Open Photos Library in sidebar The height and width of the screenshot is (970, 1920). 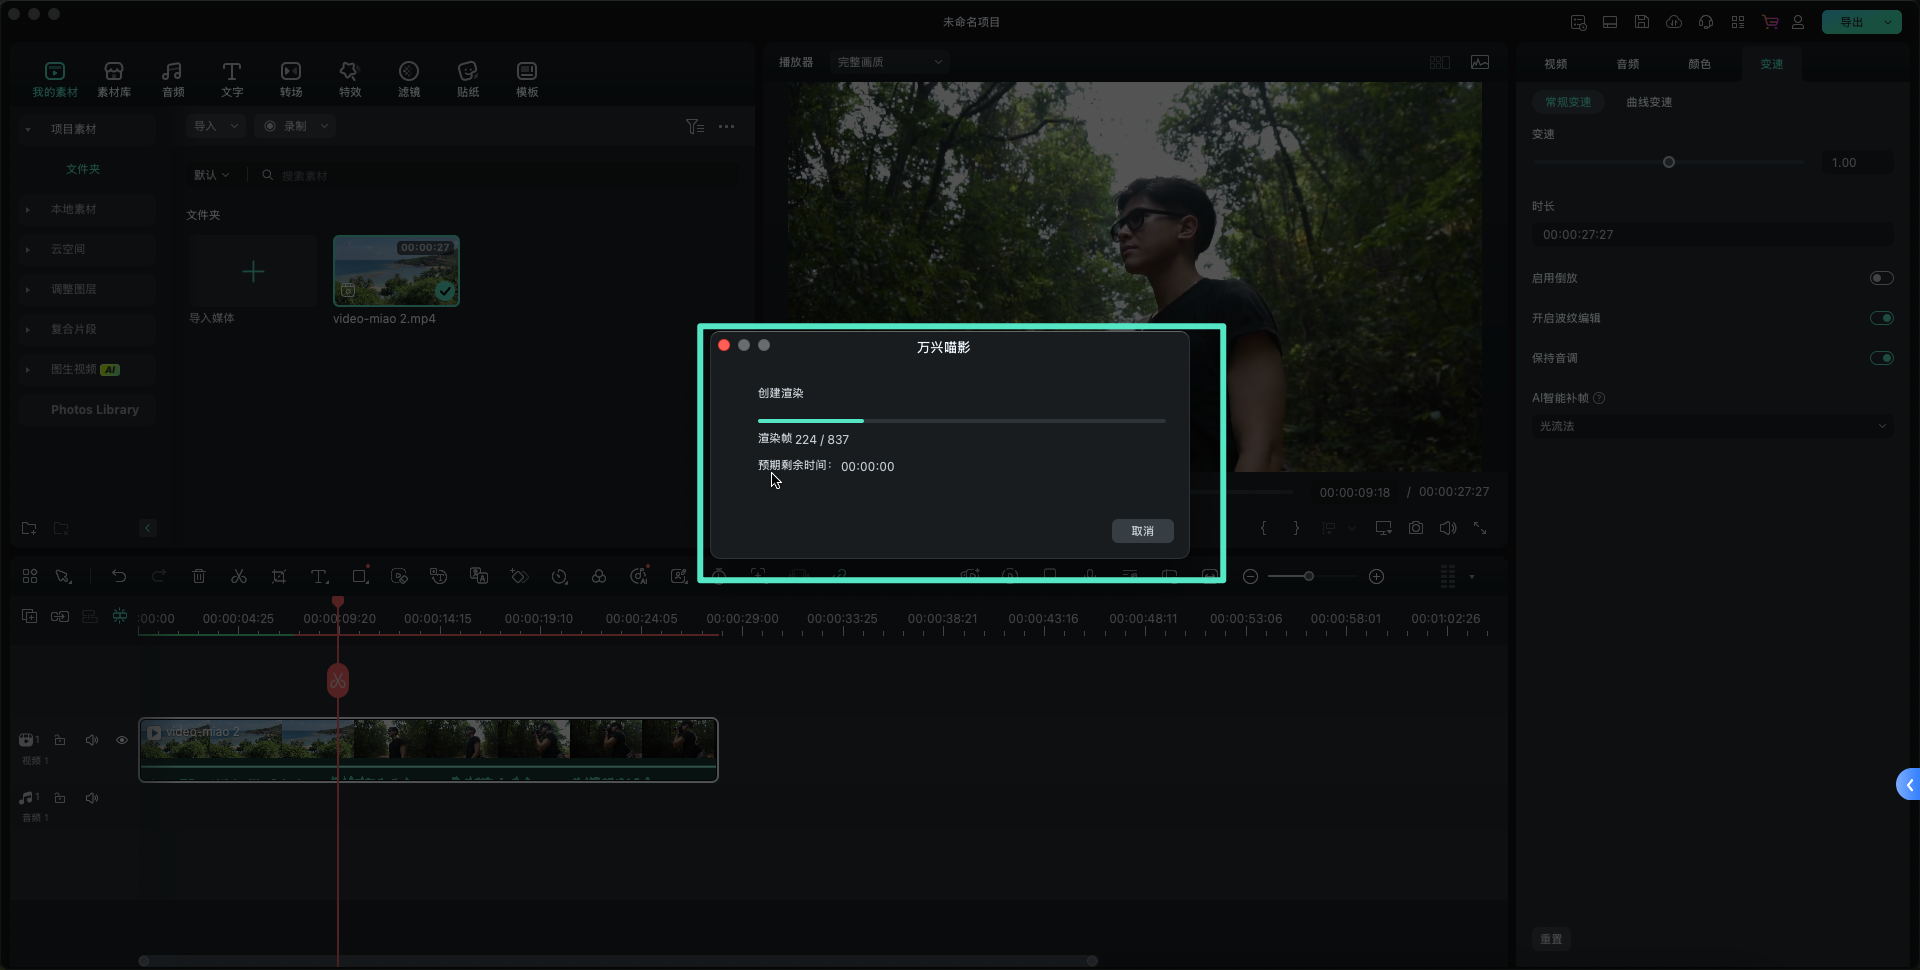(95, 410)
